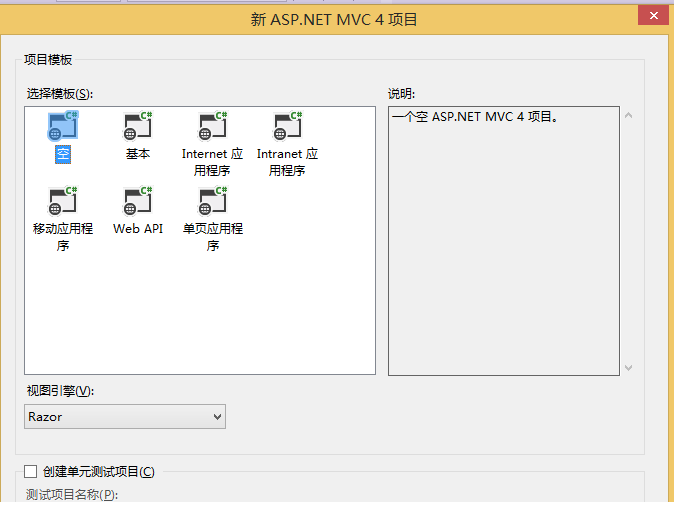Click the description scrollbar up arrow
Image resolution: width=674 pixels, height=525 pixels.
(628, 115)
